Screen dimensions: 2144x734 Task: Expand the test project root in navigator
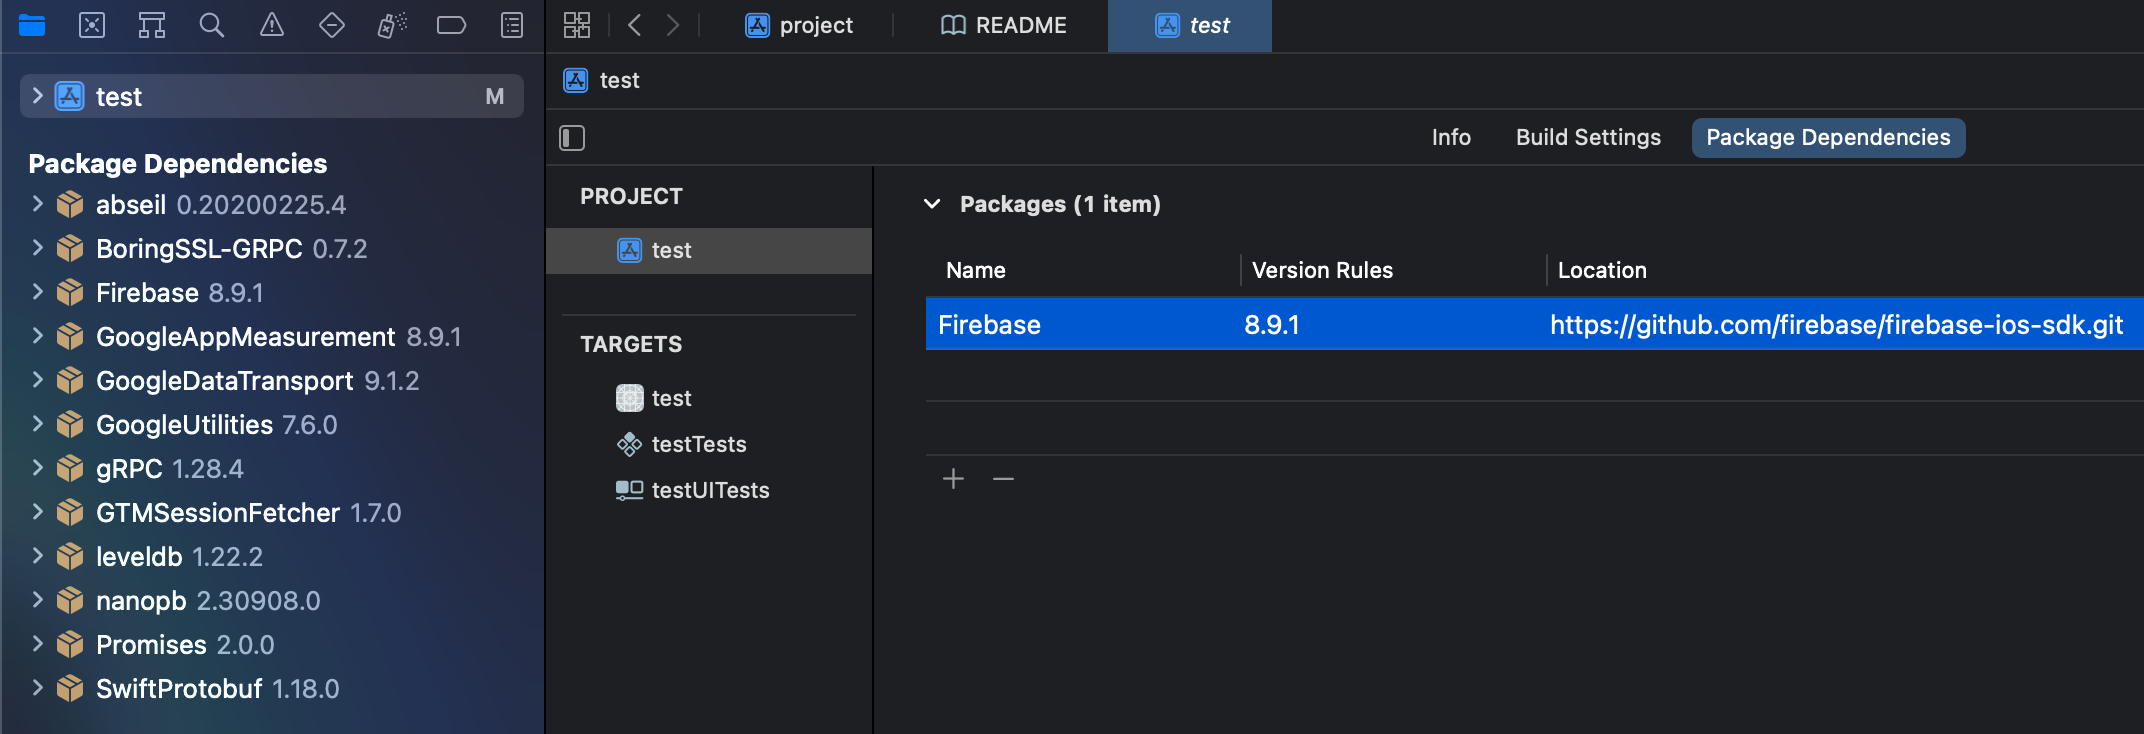[x=37, y=96]
